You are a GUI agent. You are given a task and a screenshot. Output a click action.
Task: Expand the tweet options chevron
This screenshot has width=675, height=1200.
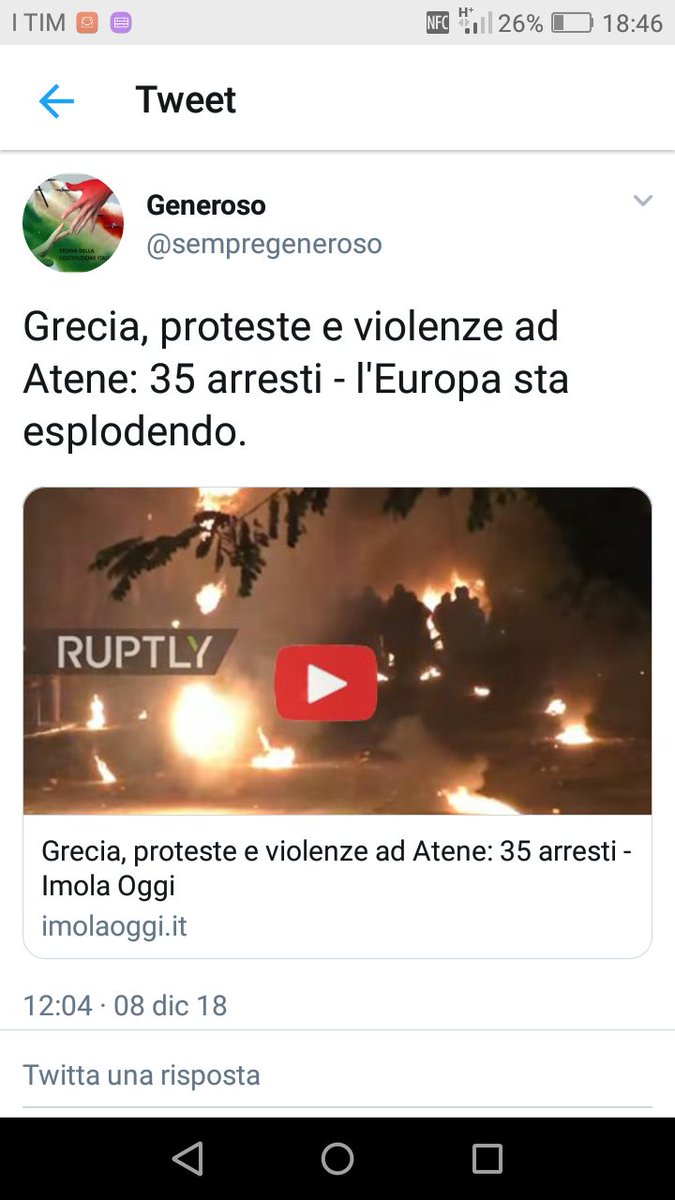click(642, 201)
